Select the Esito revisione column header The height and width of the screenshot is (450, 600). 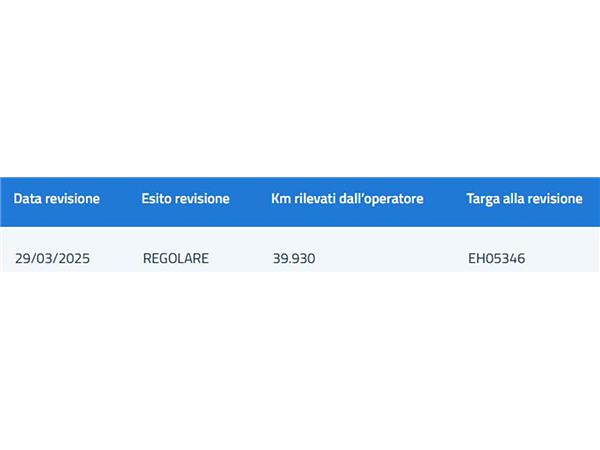186,199
